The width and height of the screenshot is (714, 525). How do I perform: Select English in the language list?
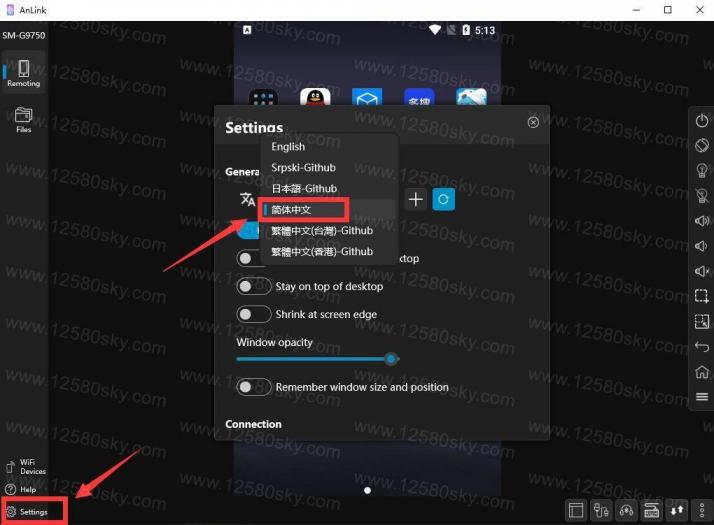329,147
